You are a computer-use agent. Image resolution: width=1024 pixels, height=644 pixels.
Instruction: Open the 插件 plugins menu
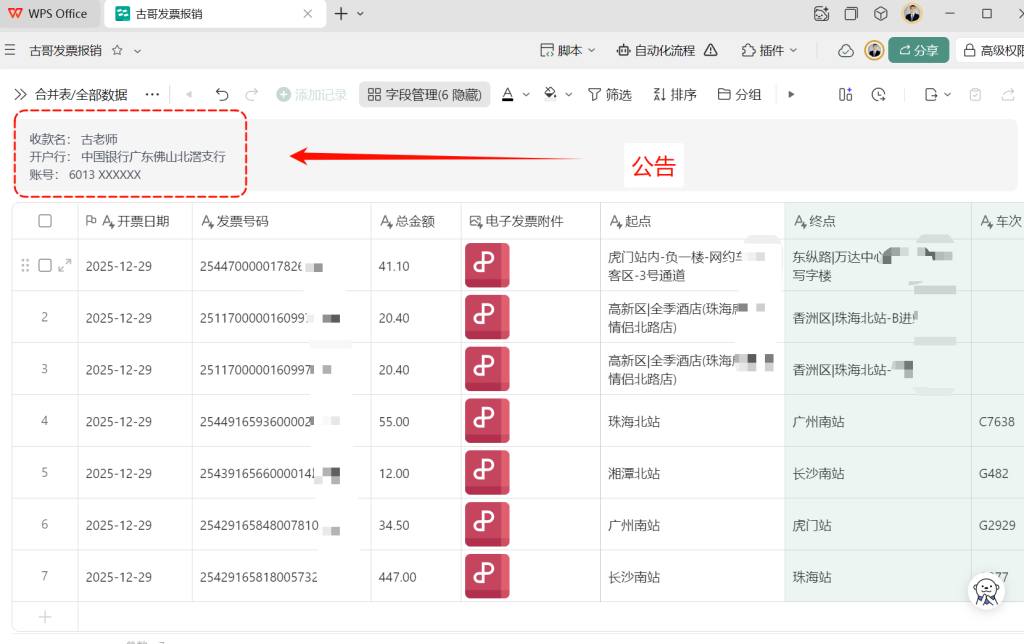pos(769,50)
